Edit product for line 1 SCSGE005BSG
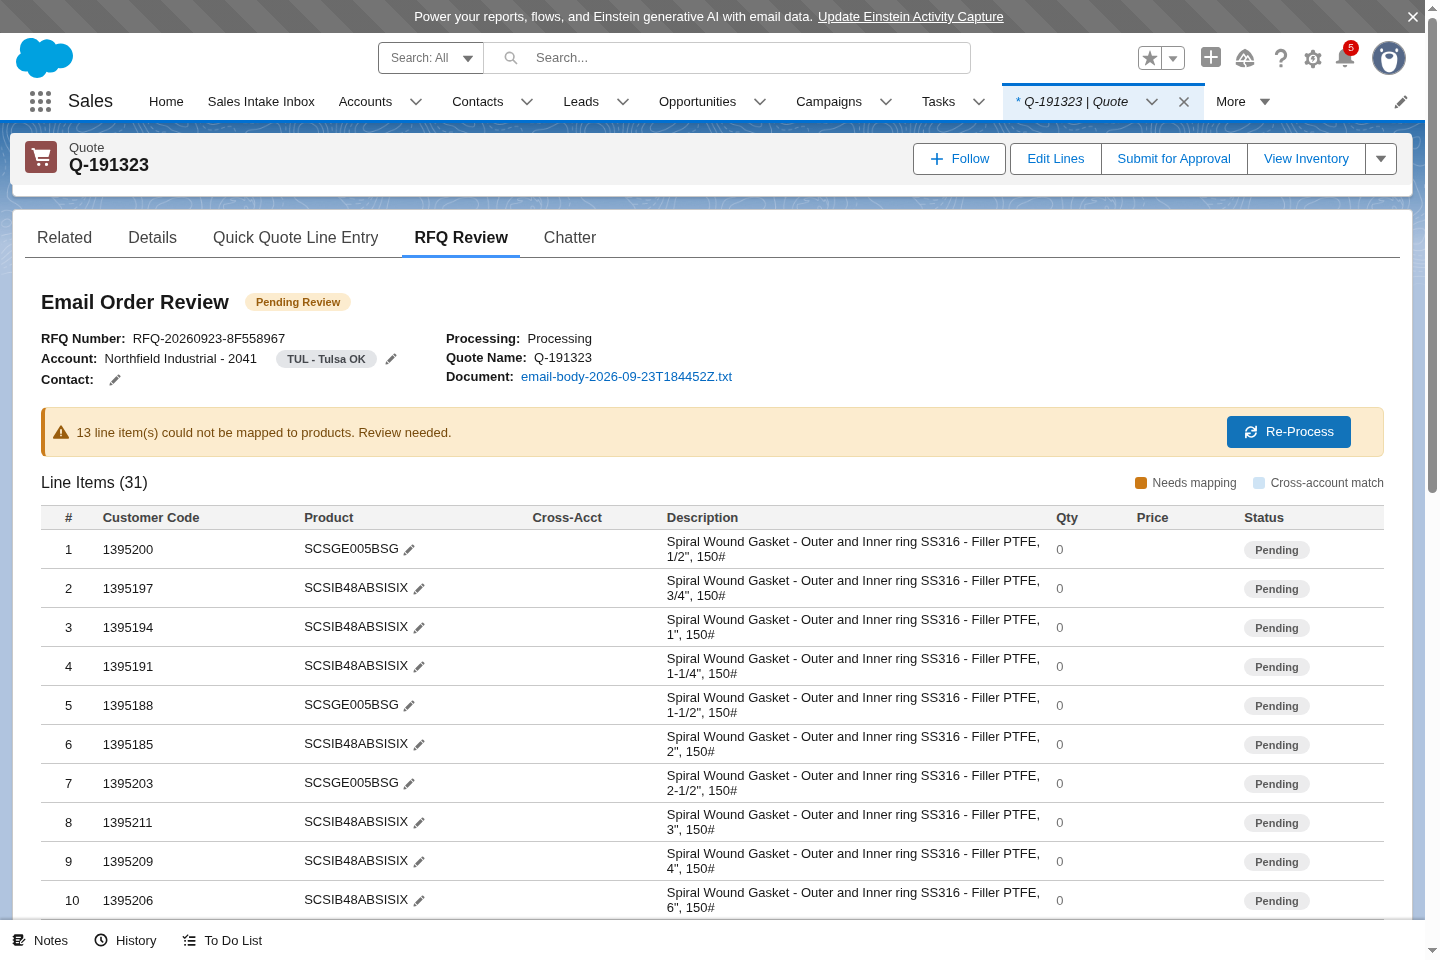 coord(409,550)
